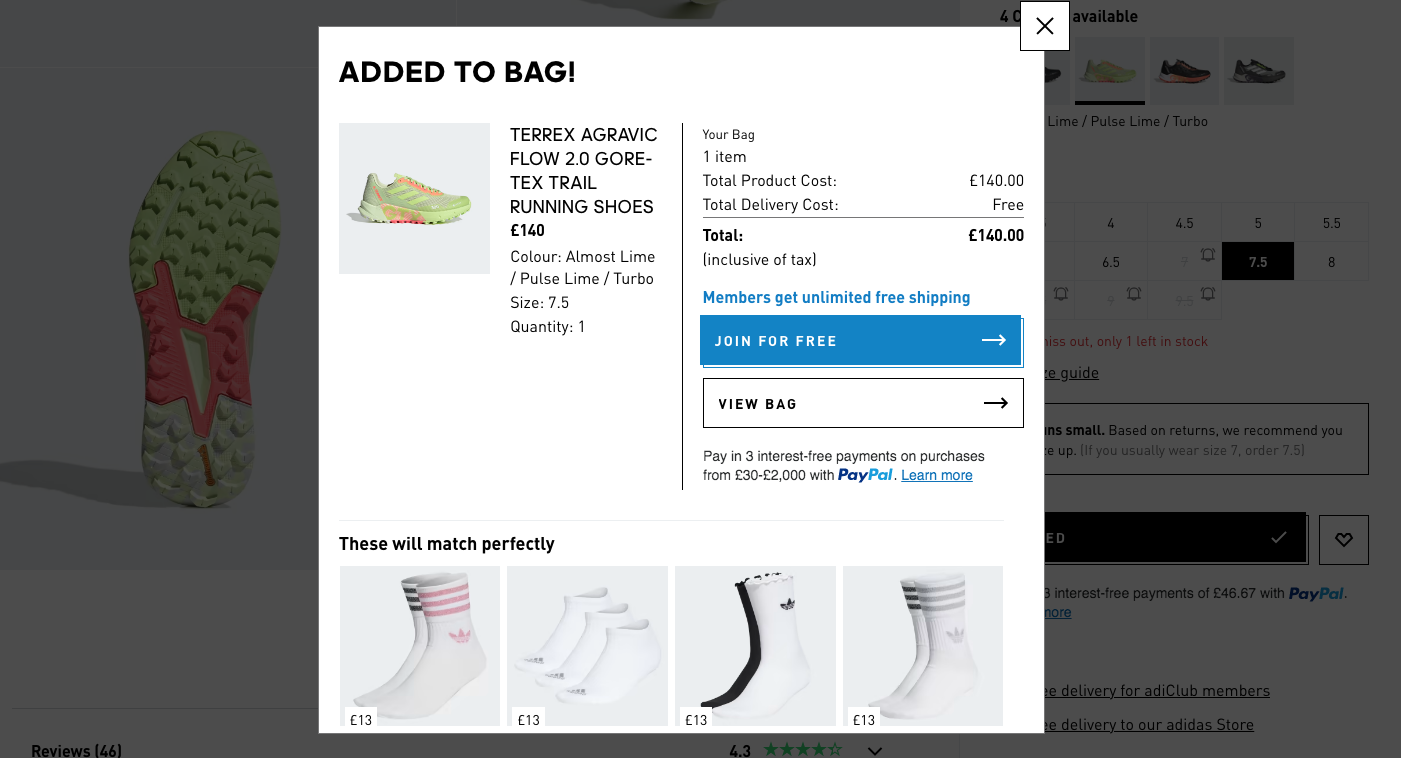This screenshot has width=1401, height=758.
Task: Click the View Bag button
Action: (x=862, y=403)
